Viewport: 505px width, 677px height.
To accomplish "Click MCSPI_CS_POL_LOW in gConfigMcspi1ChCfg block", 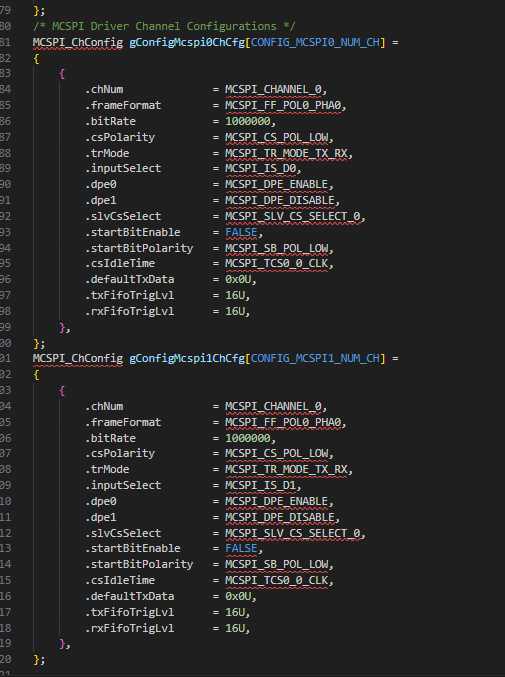I will [277, 453].
